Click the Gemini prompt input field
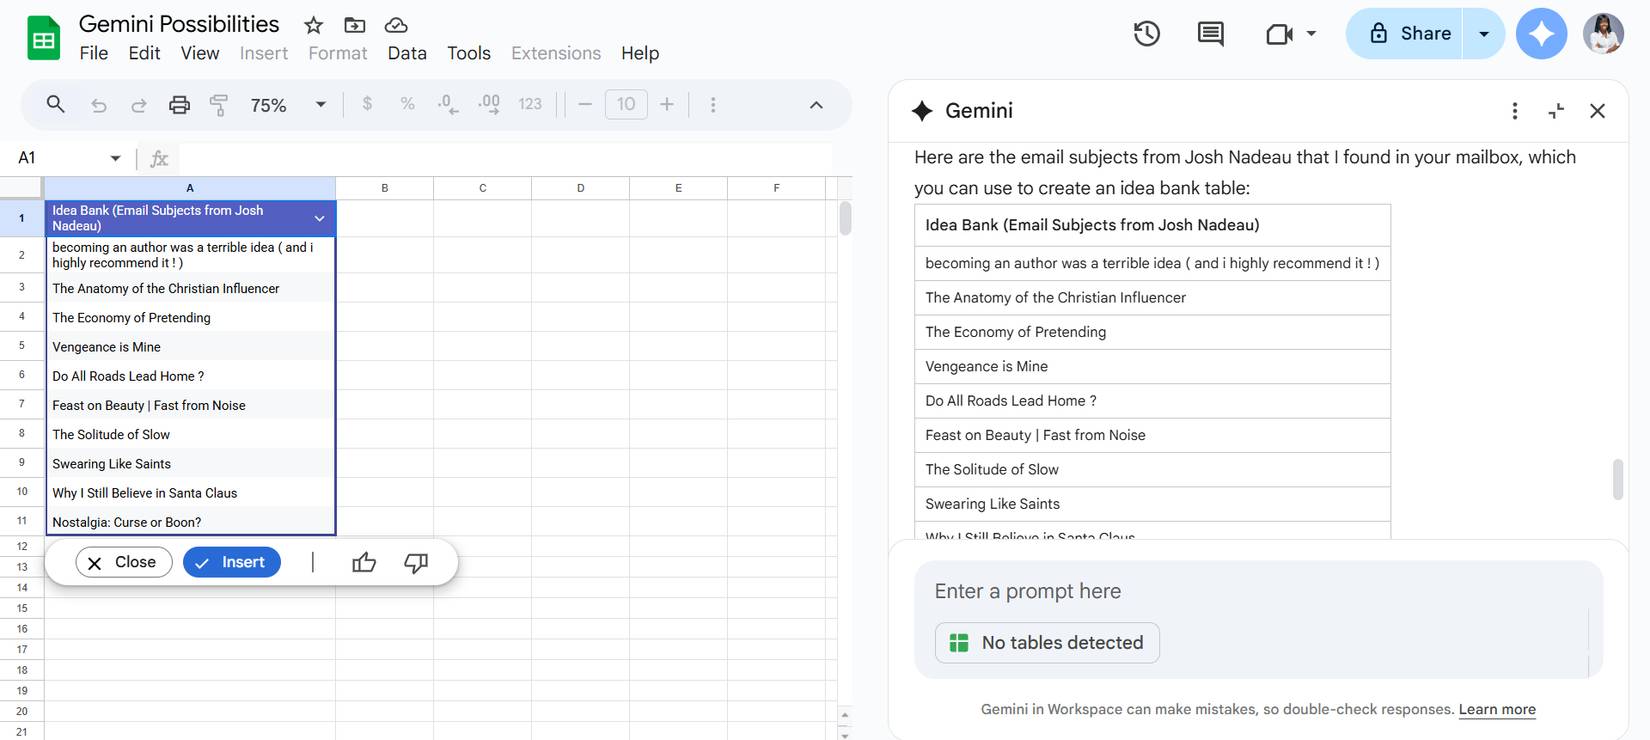Viewport: 1650px width, 740px height. pos(1259,591)
